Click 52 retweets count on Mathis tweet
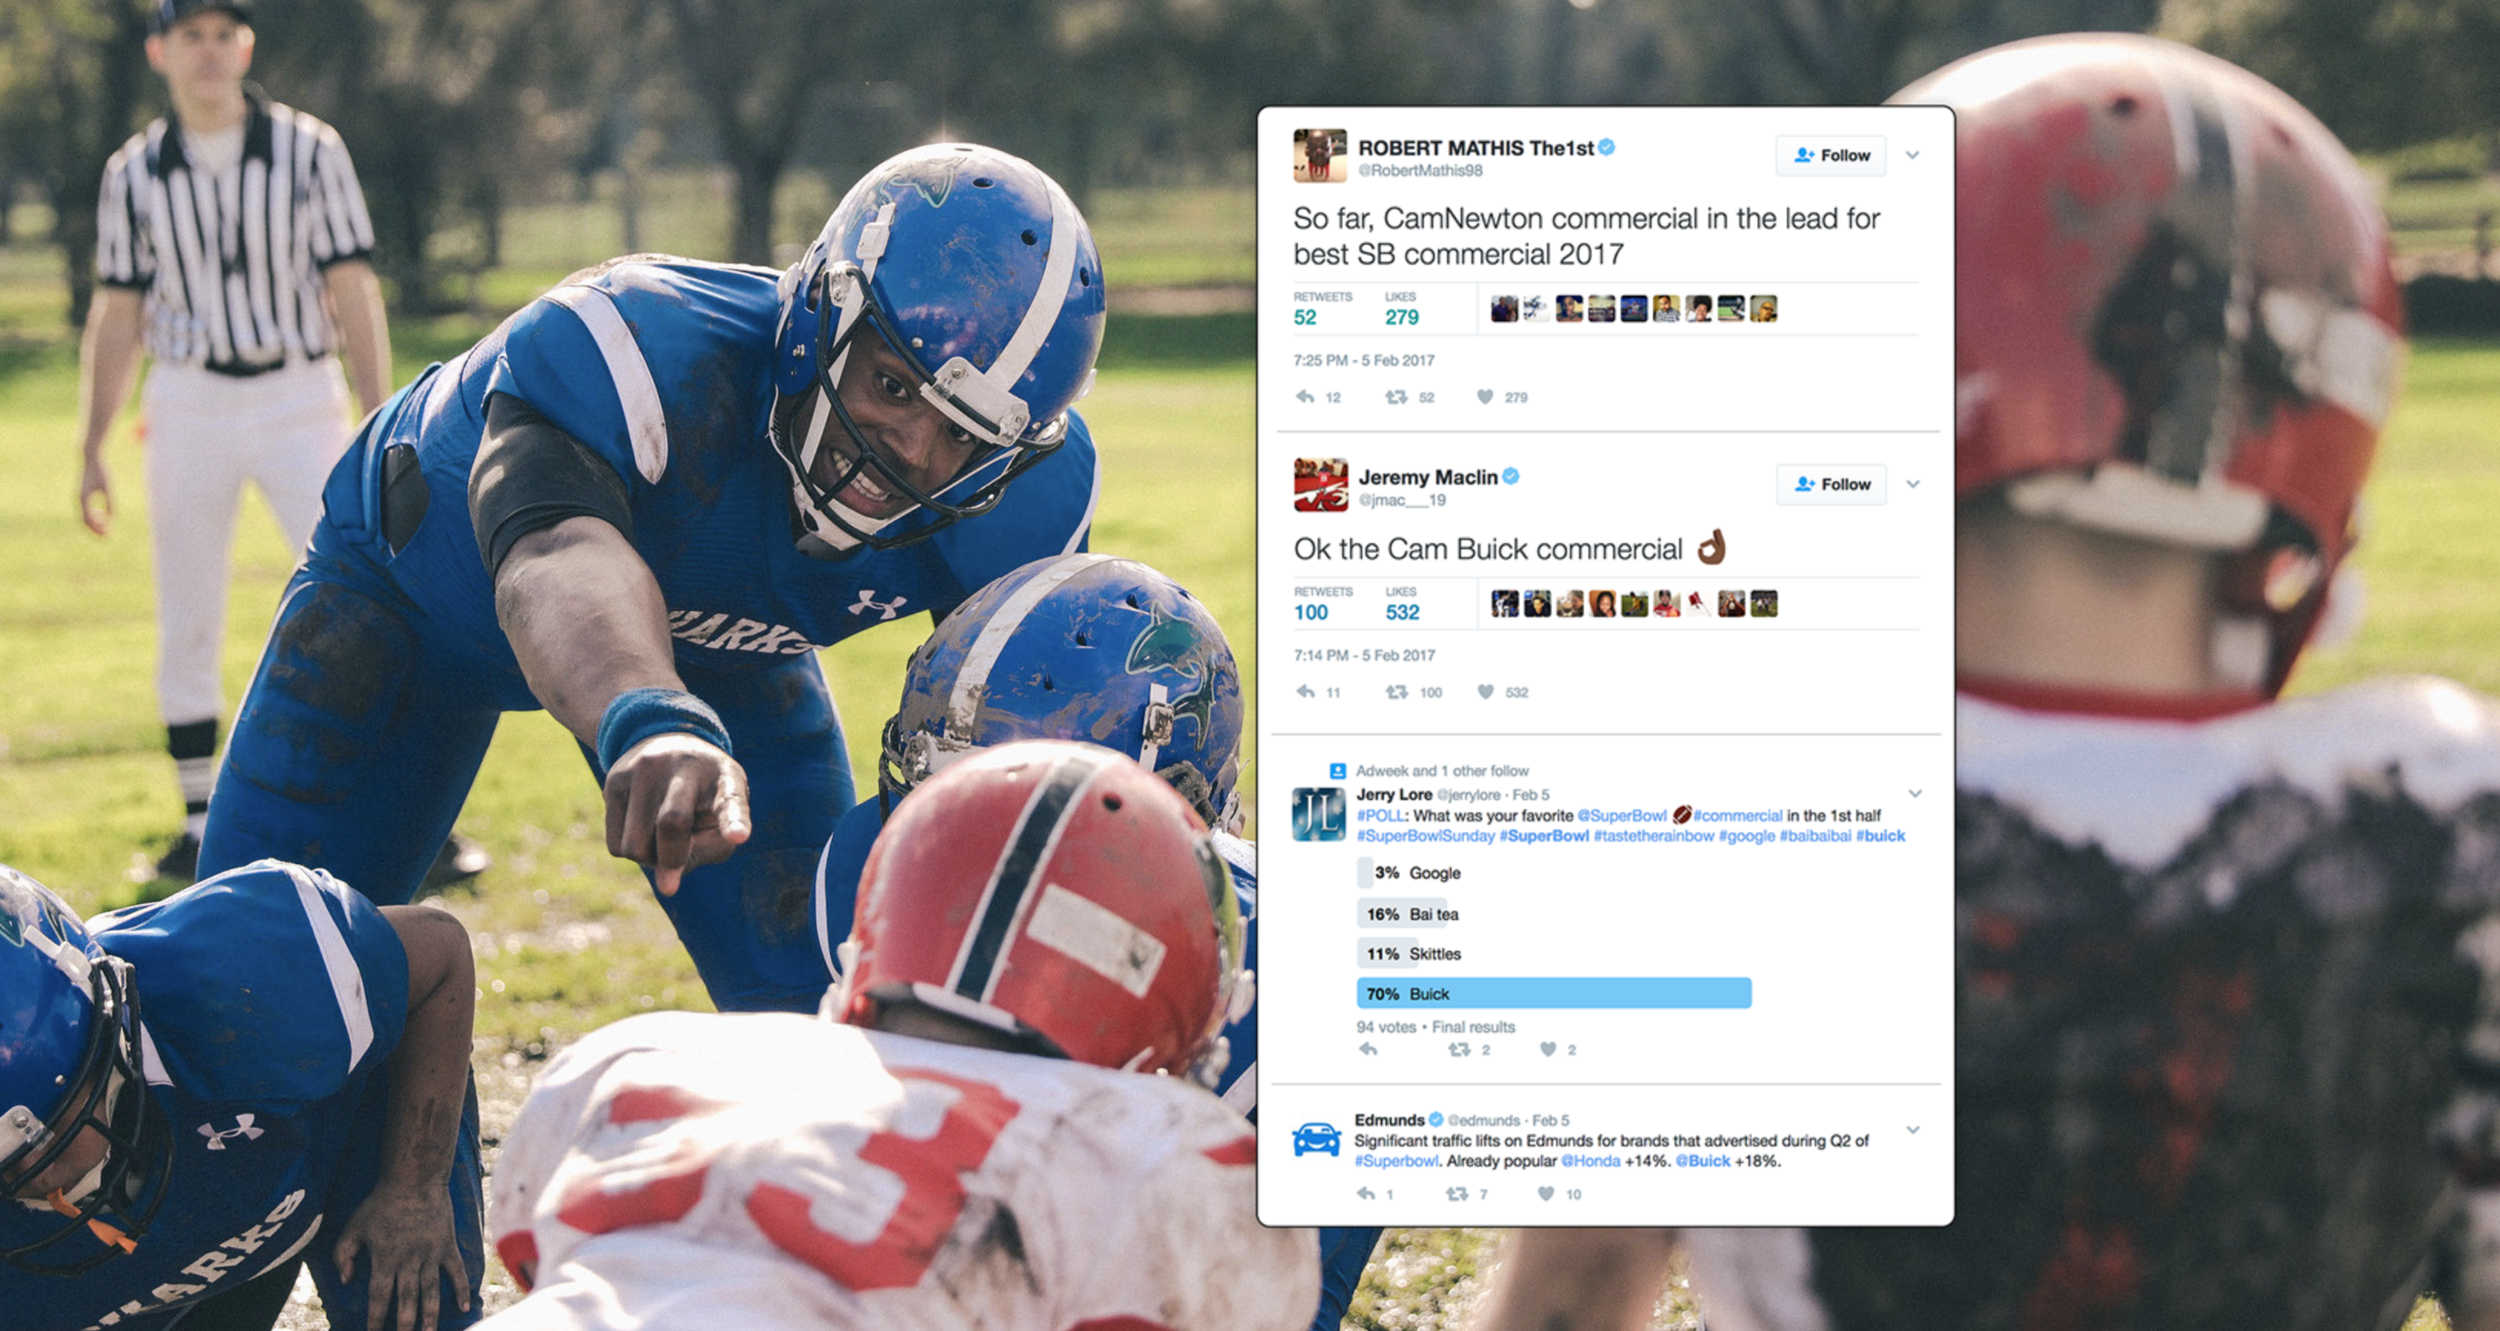Screen dimensions: 2500x1331 point(1305,317)
